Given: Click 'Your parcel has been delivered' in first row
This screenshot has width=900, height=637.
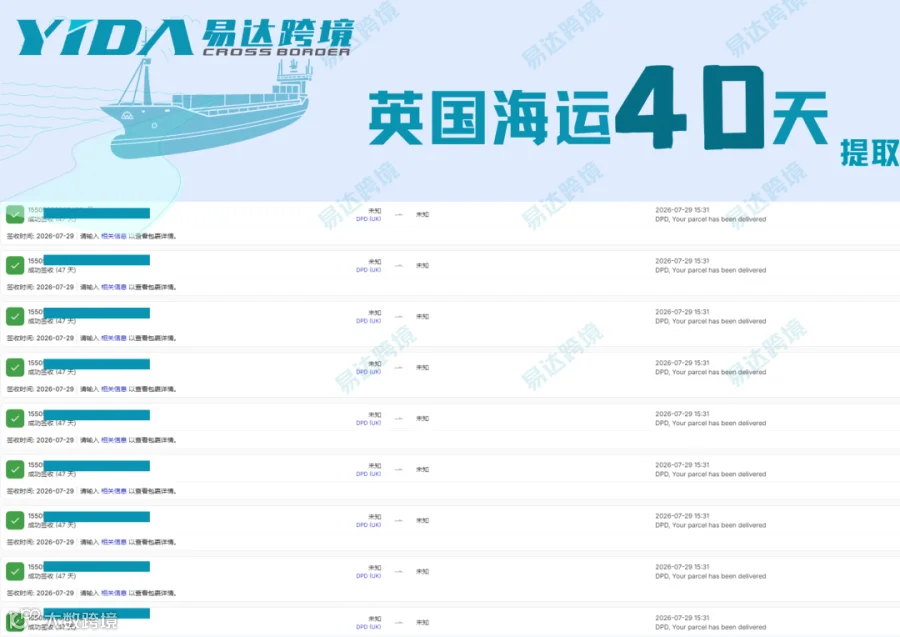Looking at the screenshot, I should click(719, 219).
